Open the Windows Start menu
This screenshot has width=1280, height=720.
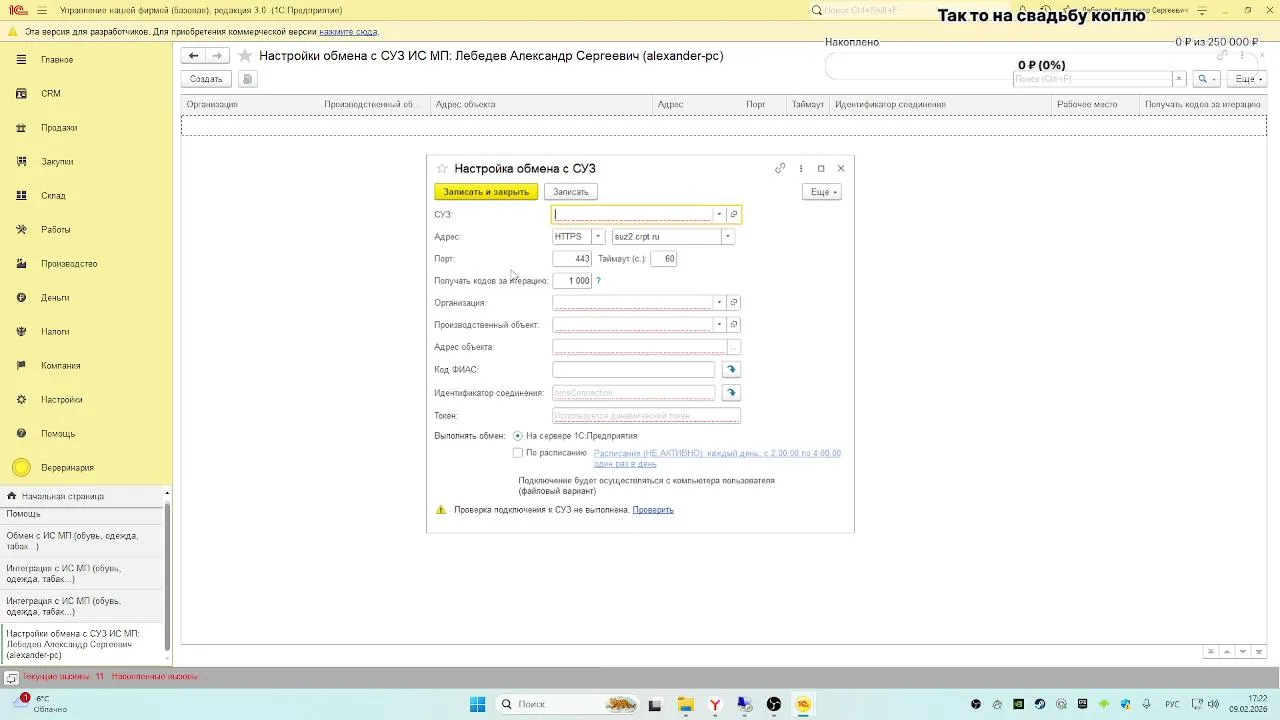click(478, 704)
